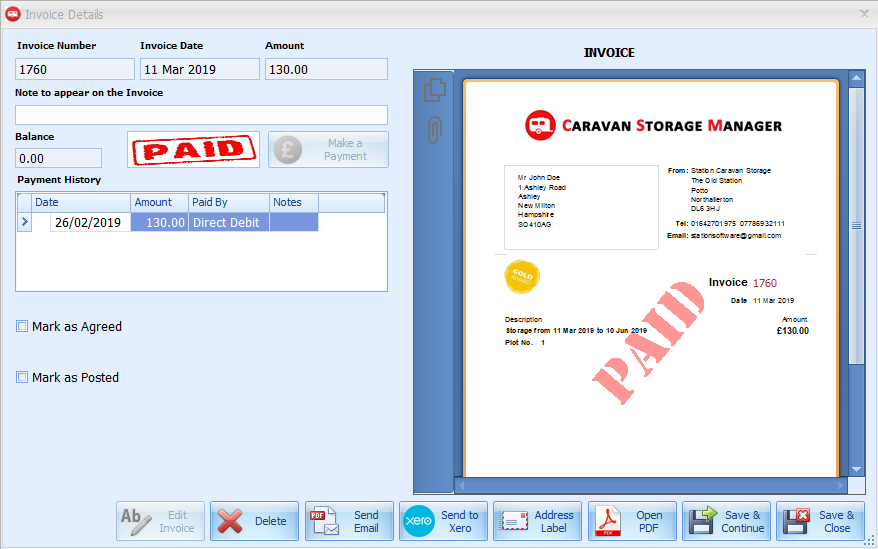Click the invoice note input field

tap(201, 115)
